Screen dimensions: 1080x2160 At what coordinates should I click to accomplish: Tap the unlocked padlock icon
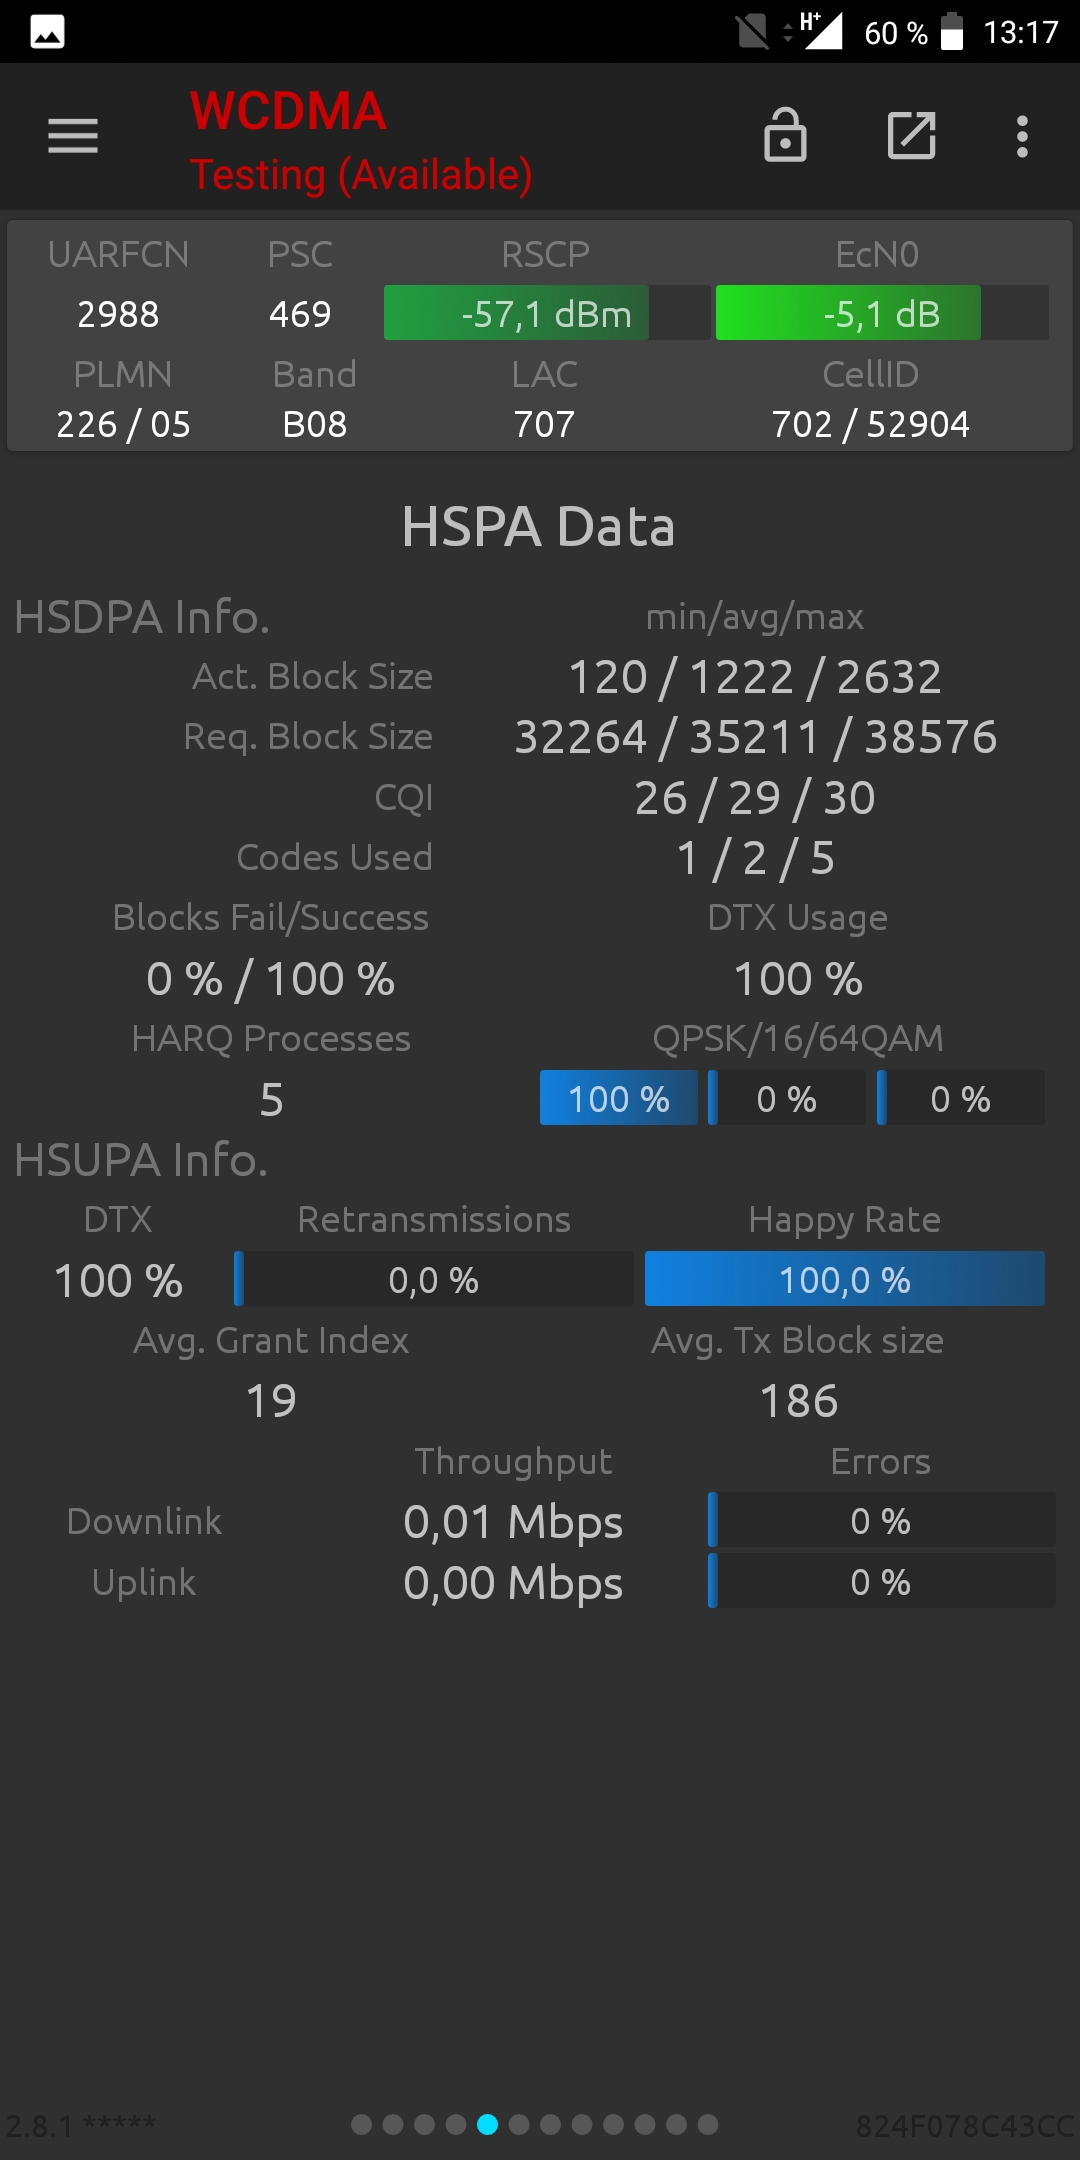785,135
